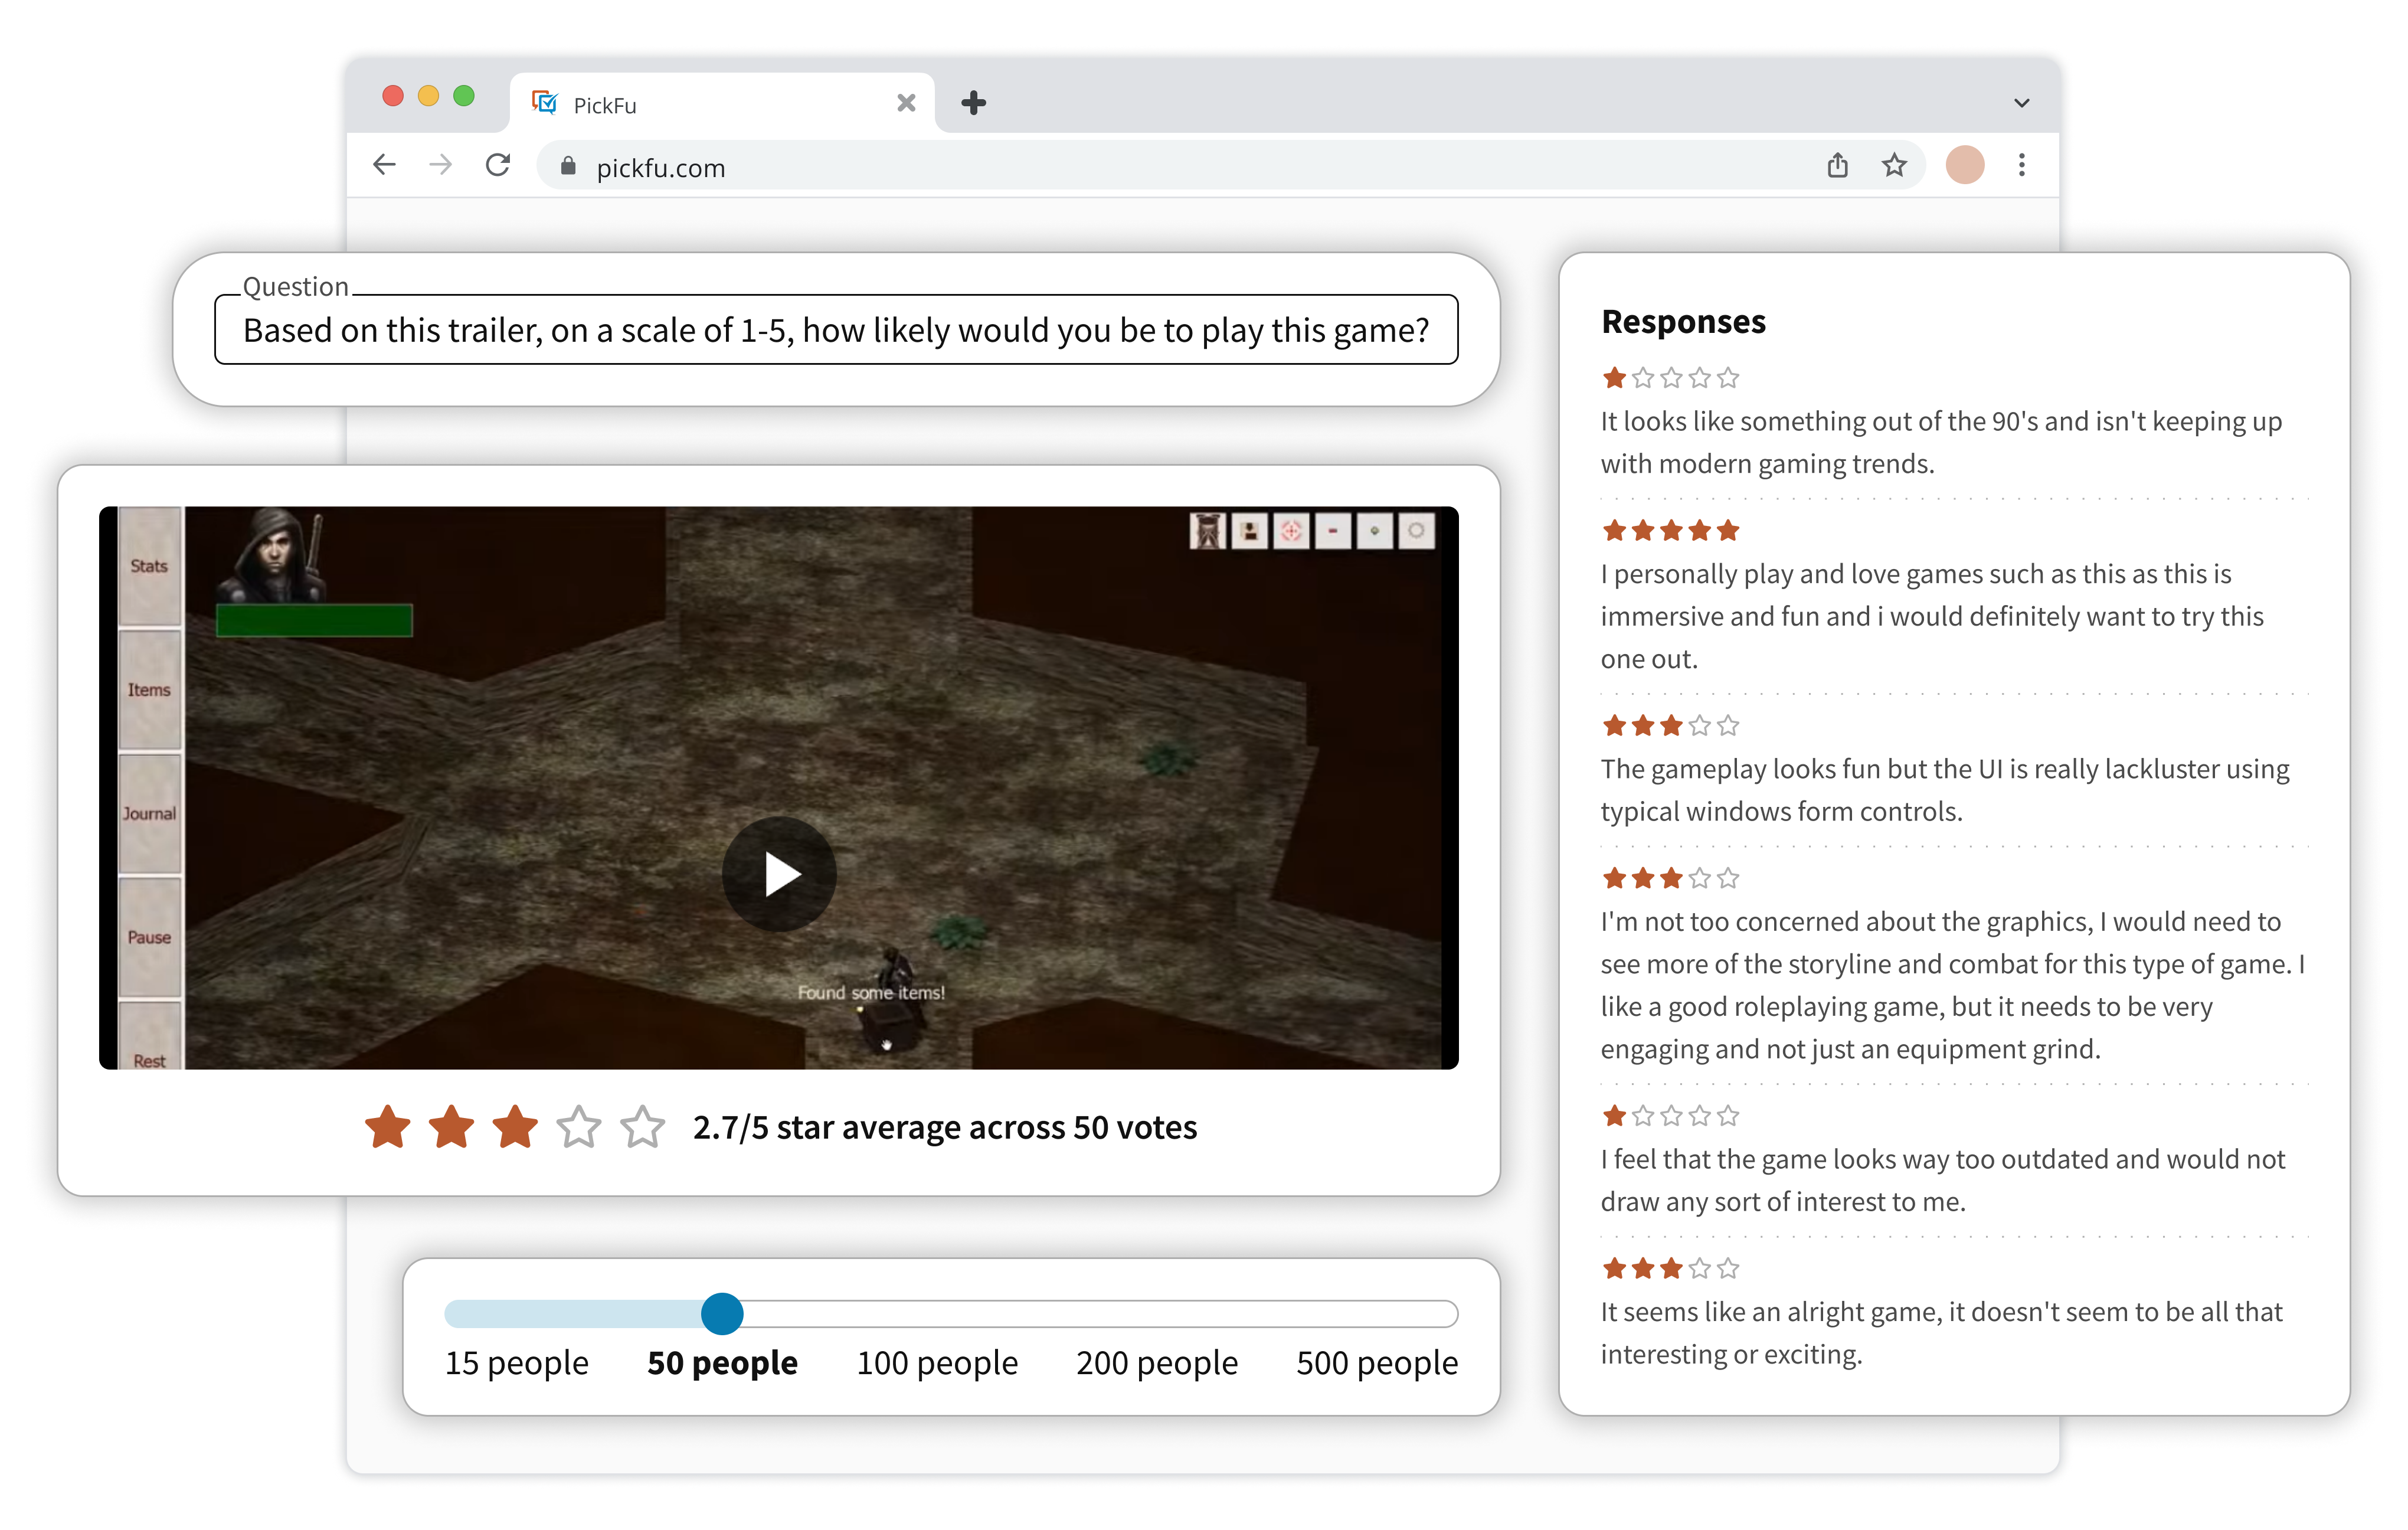
Task: Open new browser tab with plus
Action: click(973, 103)
